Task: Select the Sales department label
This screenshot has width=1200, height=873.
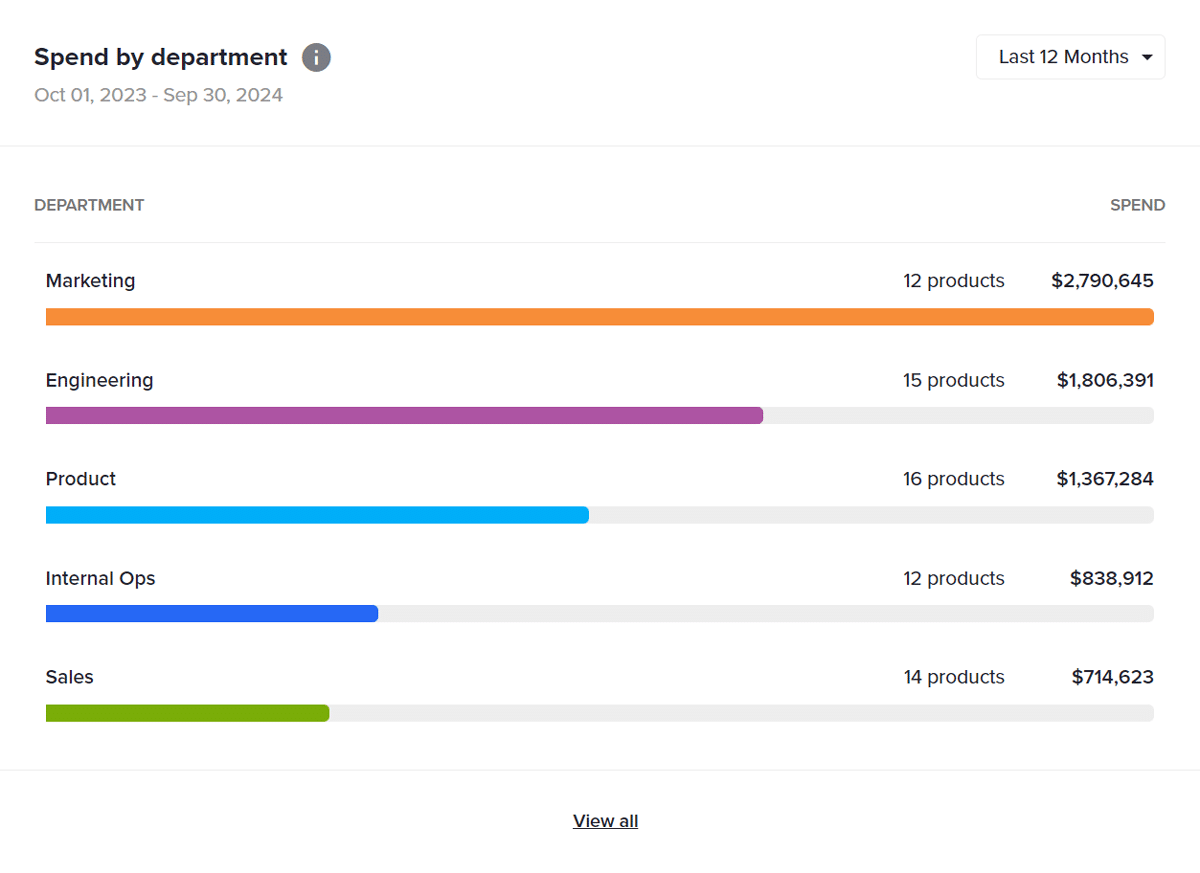Action: click(69, 677)
